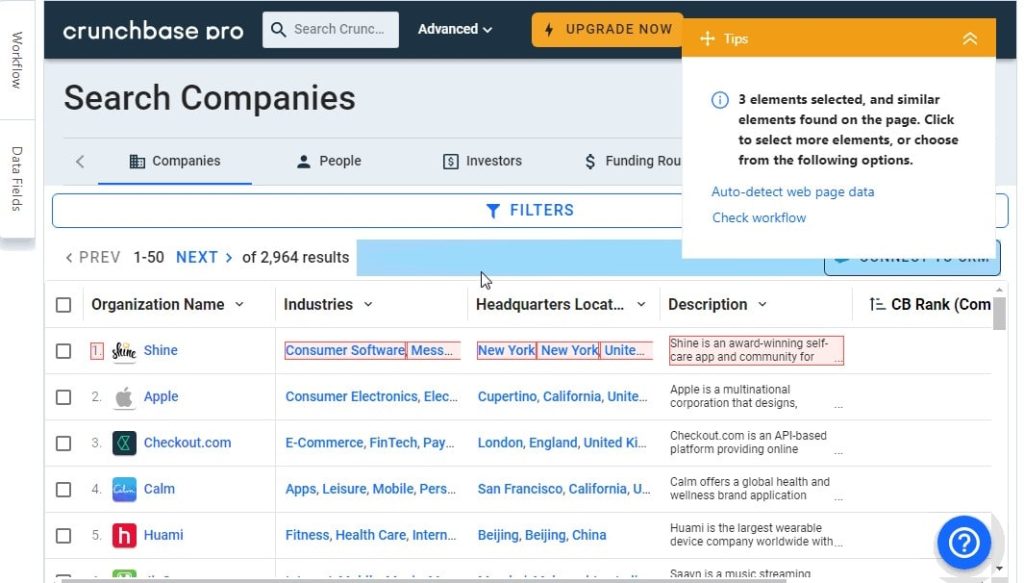This screenshot has width=1024, height=583.
Task: Switch to the People tab
Action: 328,161
